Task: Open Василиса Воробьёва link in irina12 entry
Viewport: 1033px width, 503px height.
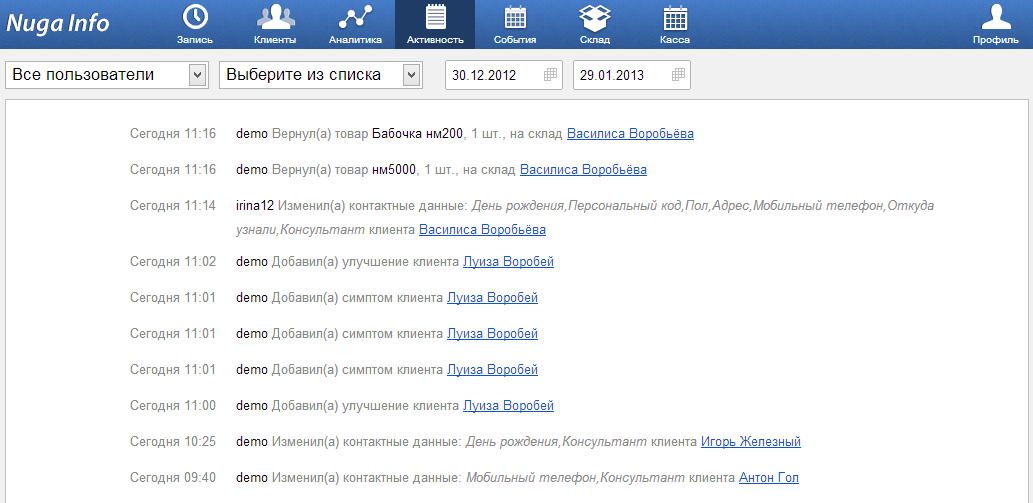Action: pos(482,230)
